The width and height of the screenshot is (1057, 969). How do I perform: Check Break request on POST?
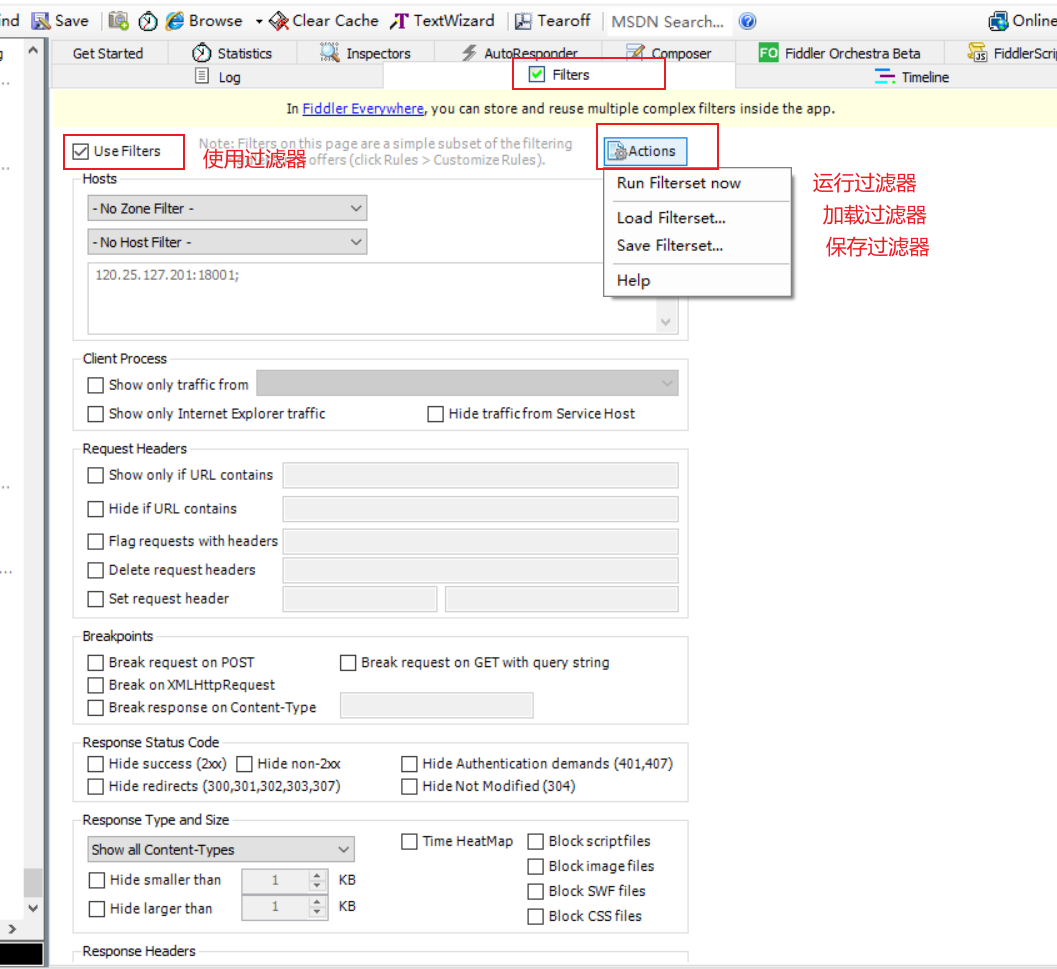pos(96,663)
